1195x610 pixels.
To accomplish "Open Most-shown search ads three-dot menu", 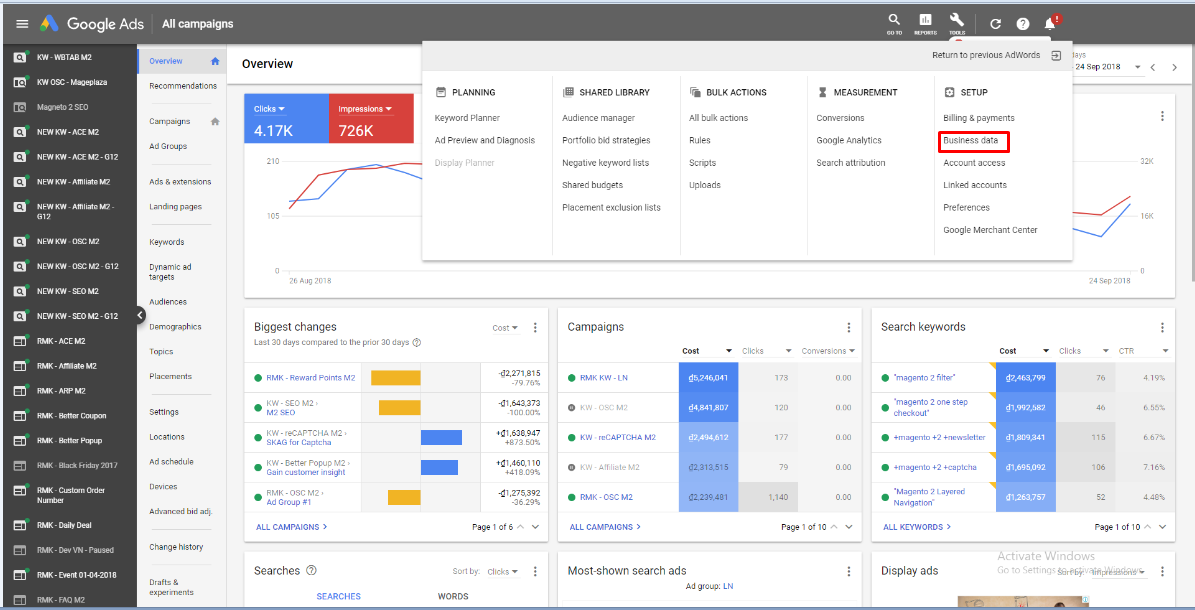I will click(848, 571).
